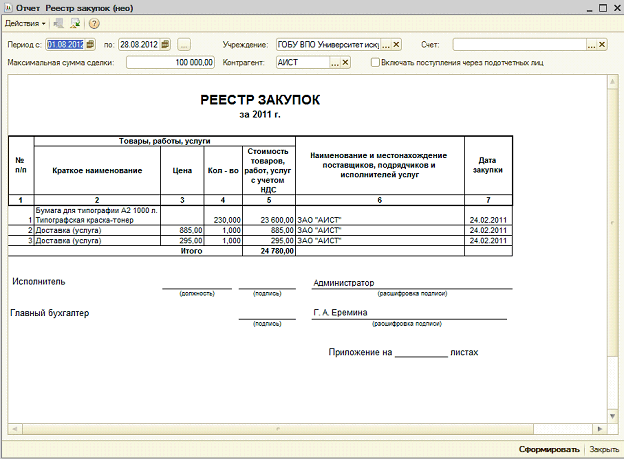Image resolution: width=625 pixels, height=460 pixels.
Task: Click the Закрыть button
Action: pyautogui.click(x=604, y=450)
